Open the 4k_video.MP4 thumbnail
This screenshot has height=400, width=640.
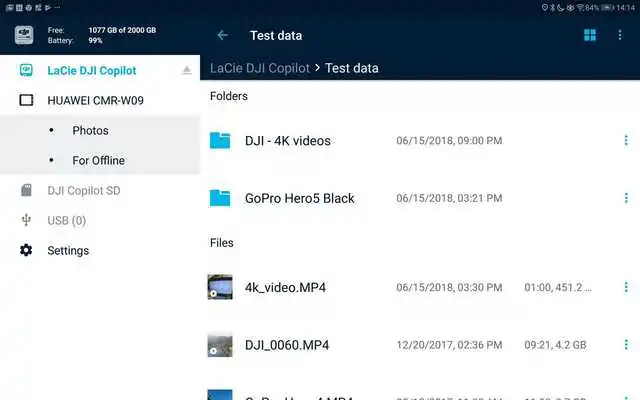pos(220,287)
